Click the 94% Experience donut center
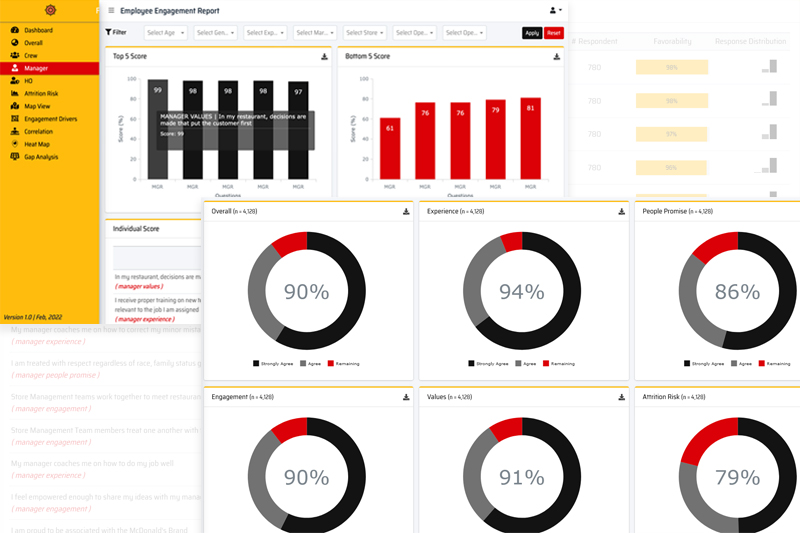800x533 pixels. 522,292
